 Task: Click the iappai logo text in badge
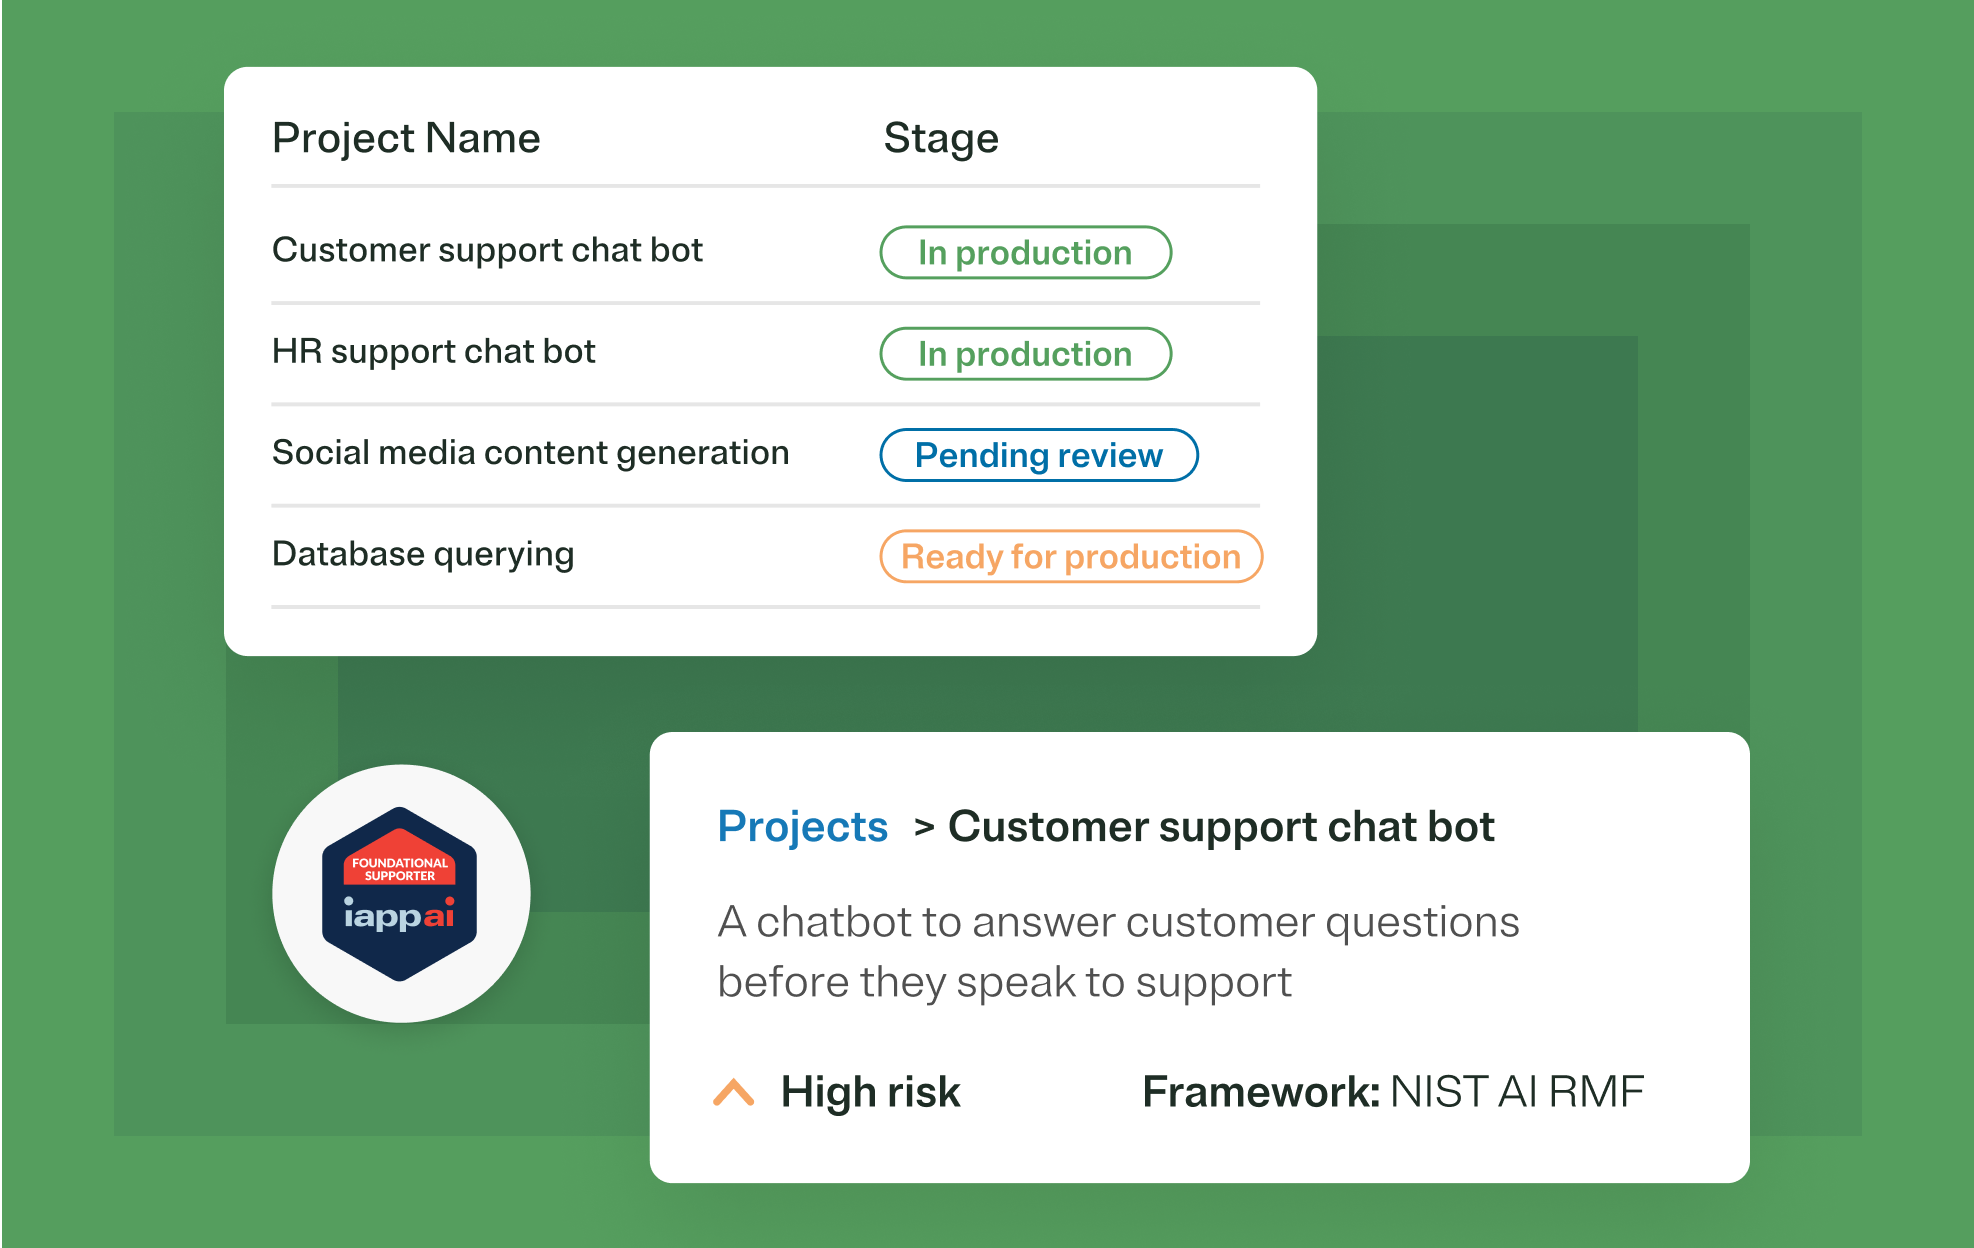click(399, 915)
